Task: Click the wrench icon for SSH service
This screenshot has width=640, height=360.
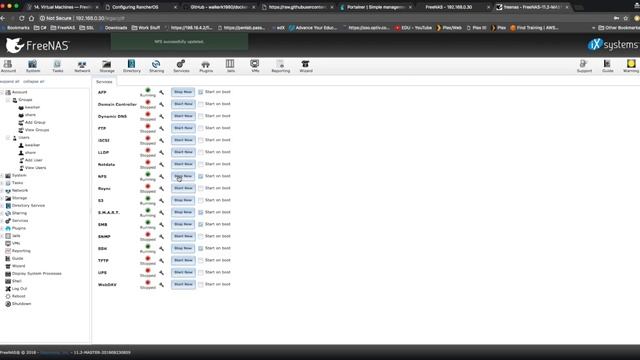Action: click(162, 249)
